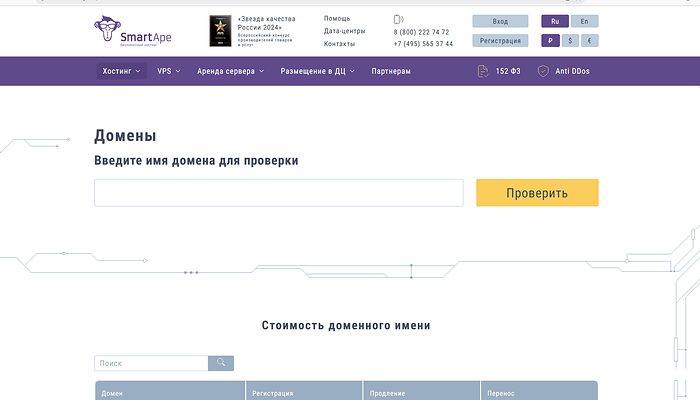The image size is (700, 400).
Task: Open the Помощь link
Action: (337, 19)
